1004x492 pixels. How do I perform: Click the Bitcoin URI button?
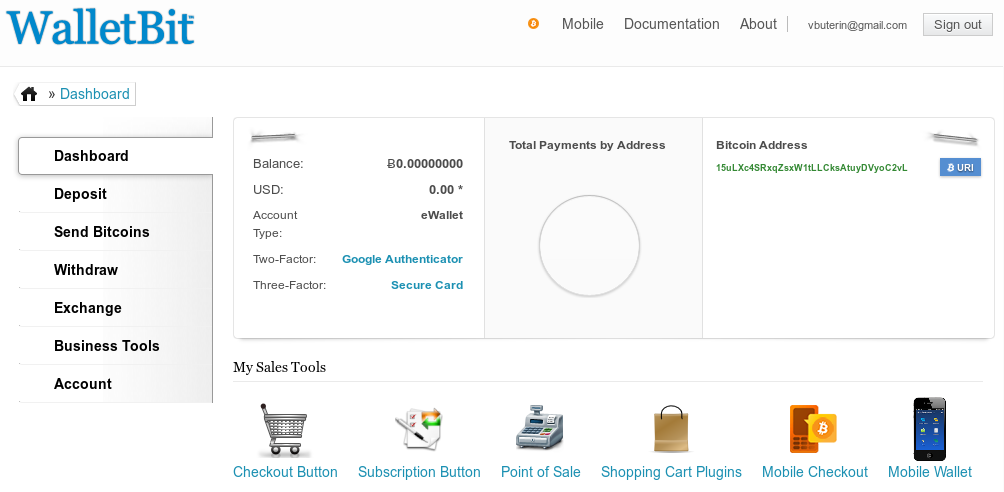pyautogui.click(x=960, y=167)
